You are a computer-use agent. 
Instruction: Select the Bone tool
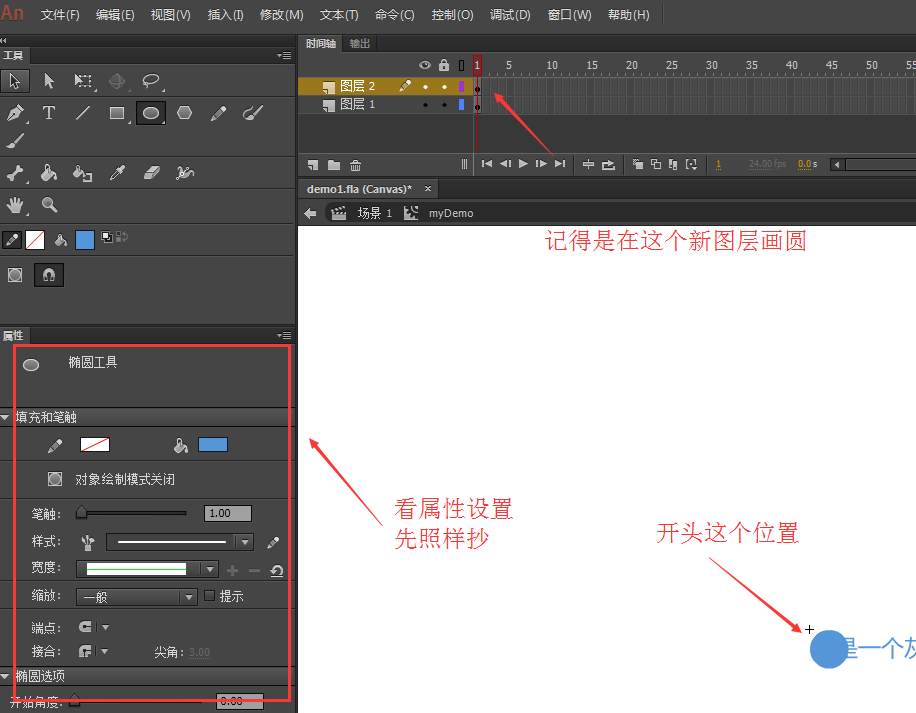click(15, 173)
